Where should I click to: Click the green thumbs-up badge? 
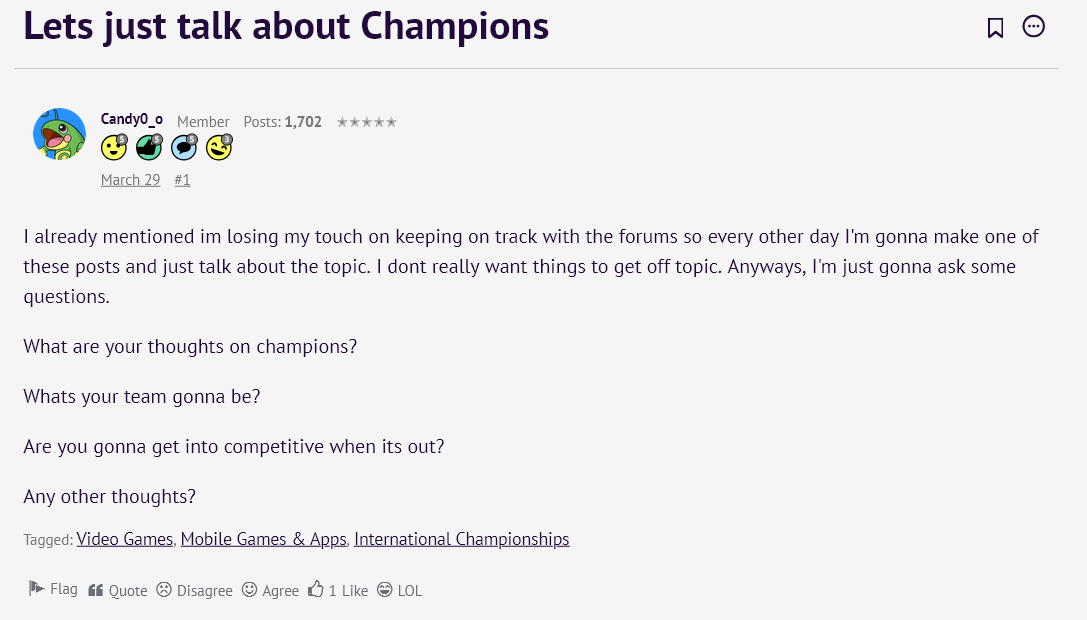click(149, 148)
